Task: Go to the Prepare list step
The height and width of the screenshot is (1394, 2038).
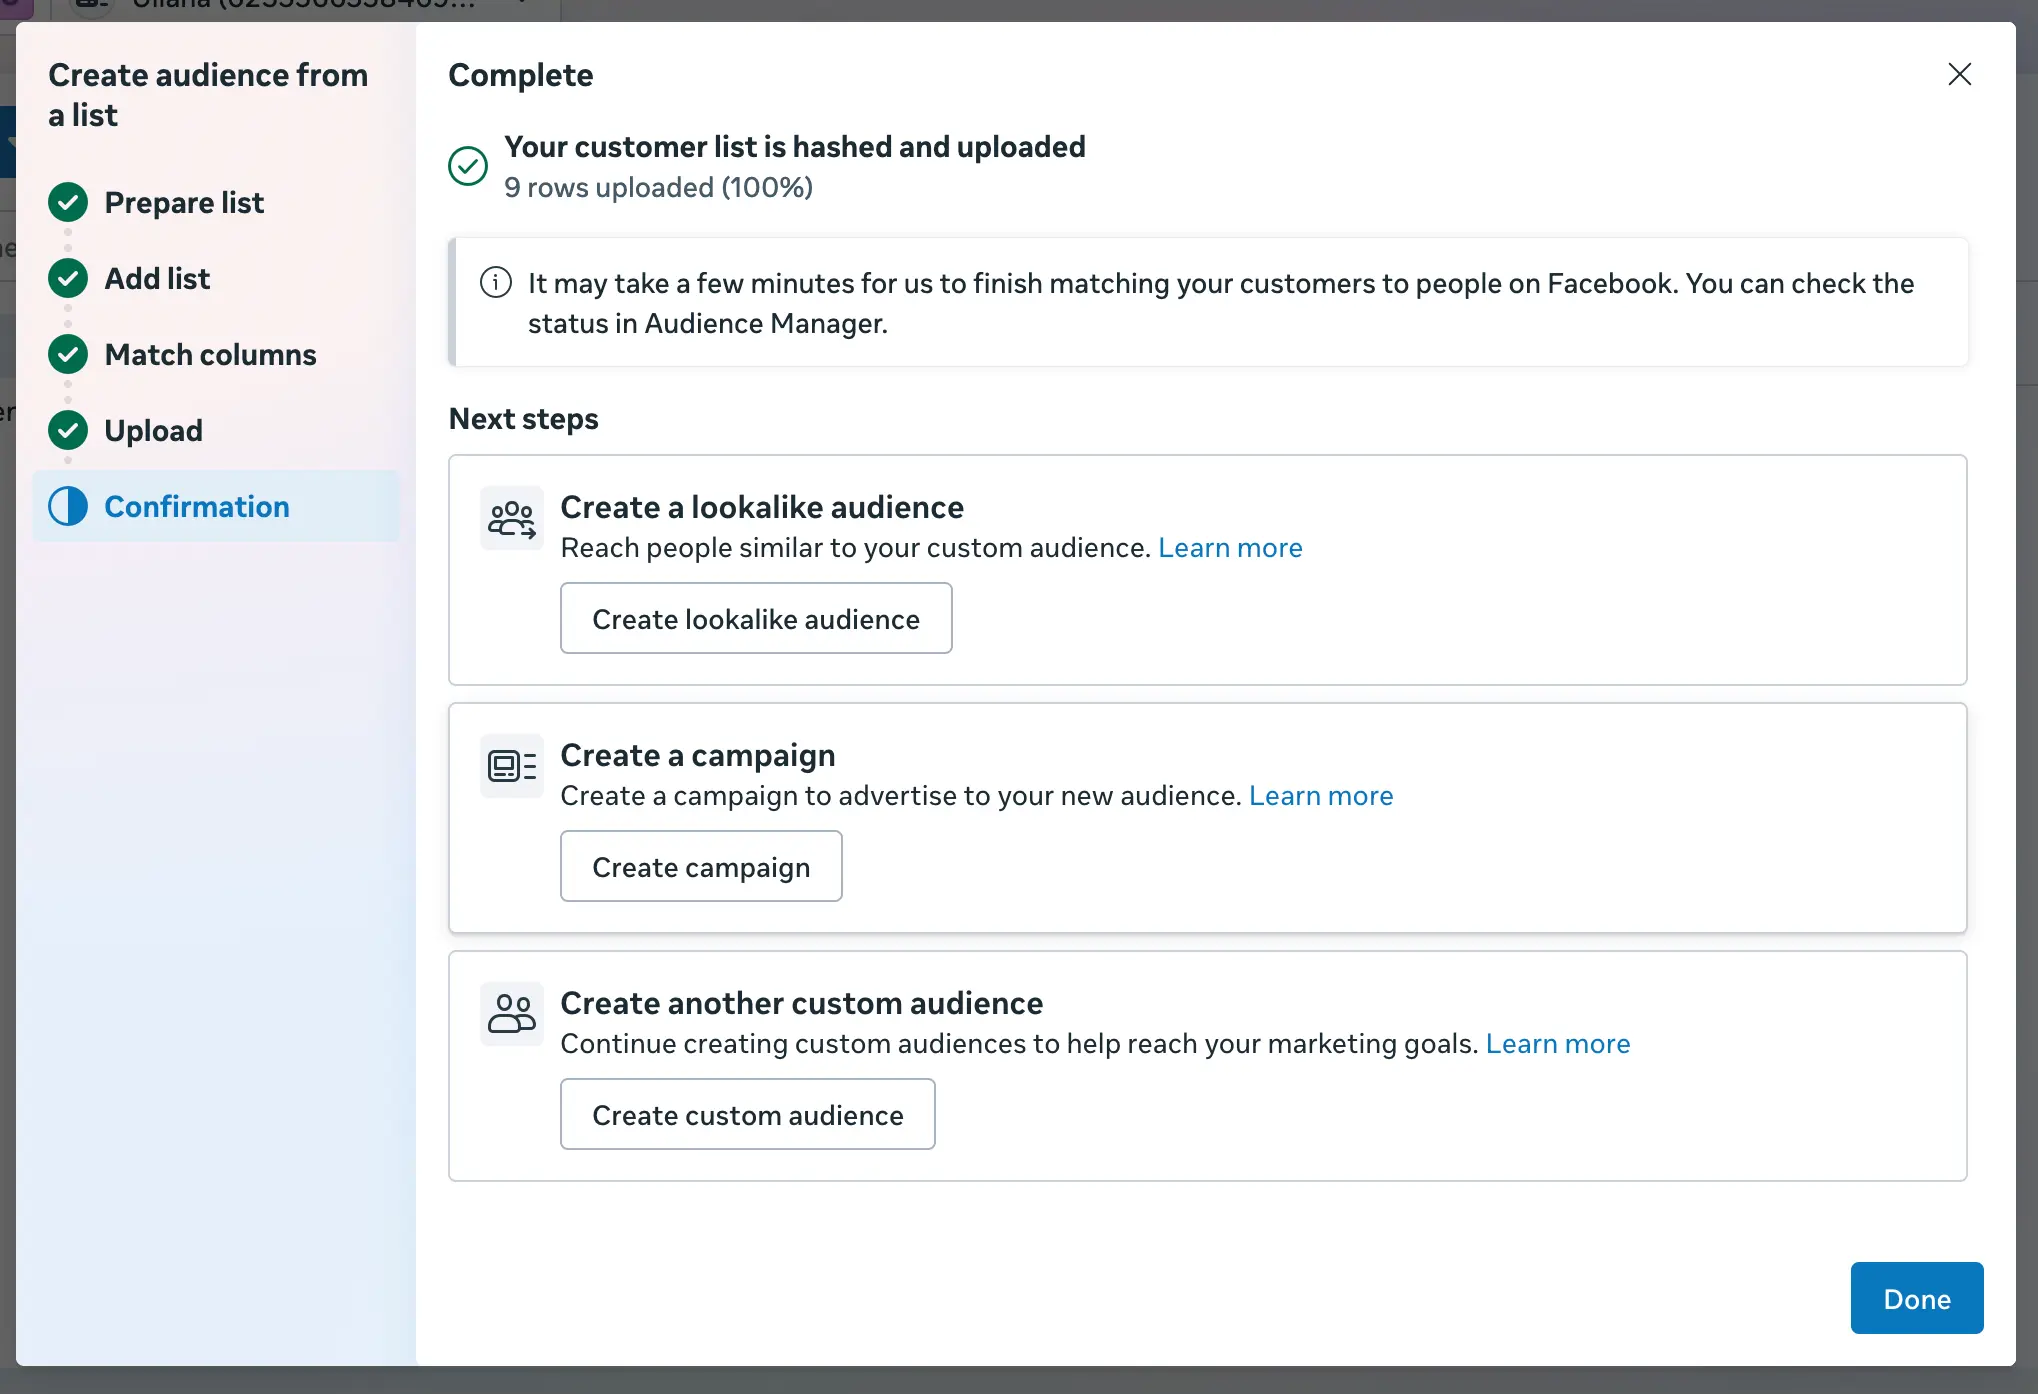Action: coord(184,203)
